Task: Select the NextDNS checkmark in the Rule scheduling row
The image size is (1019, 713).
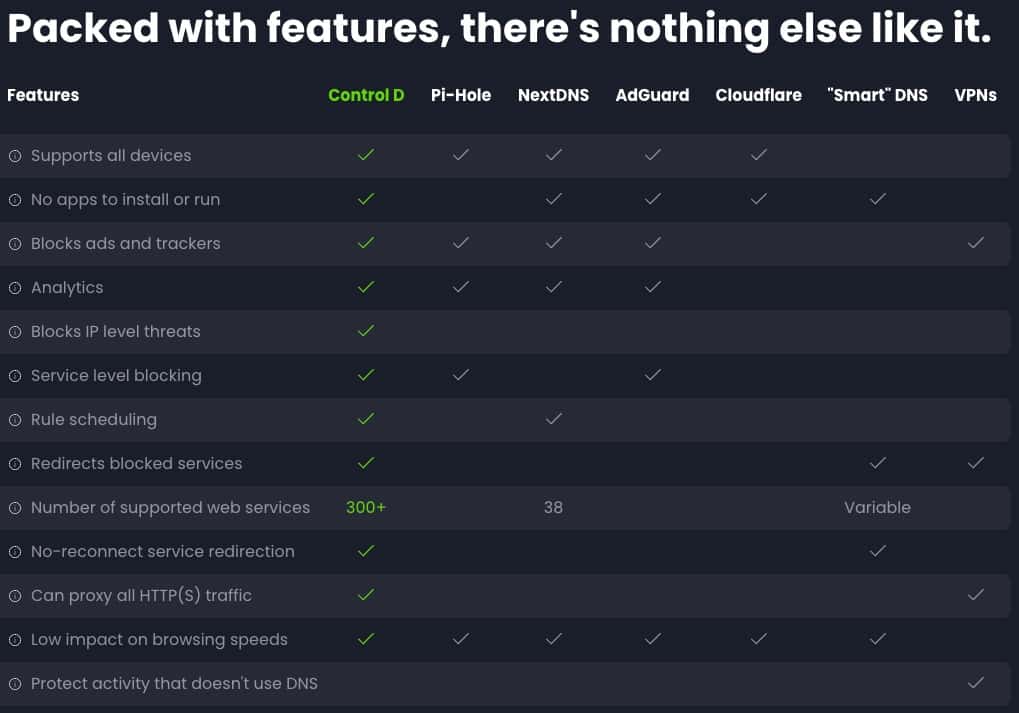Action: pos(554,419)
